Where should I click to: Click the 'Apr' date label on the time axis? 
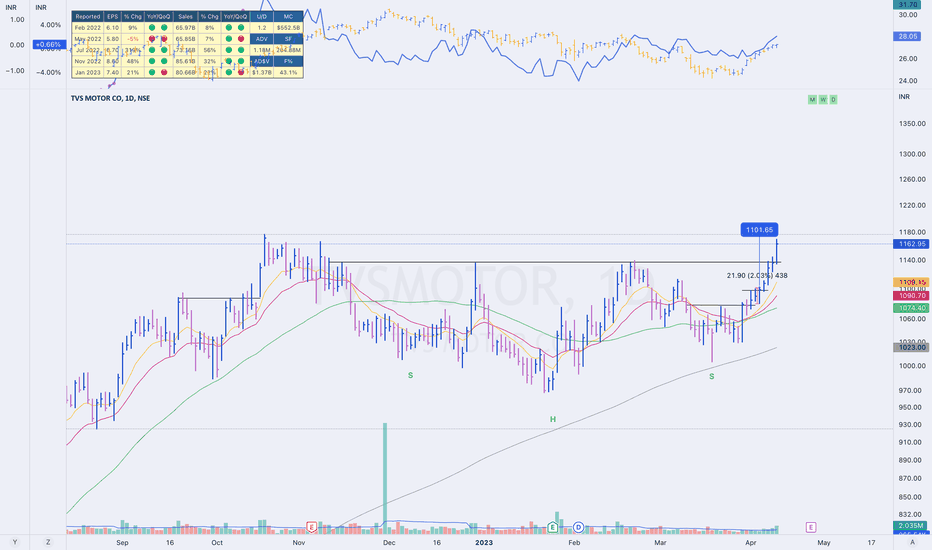pyautogui.click(x=751, y=542)
